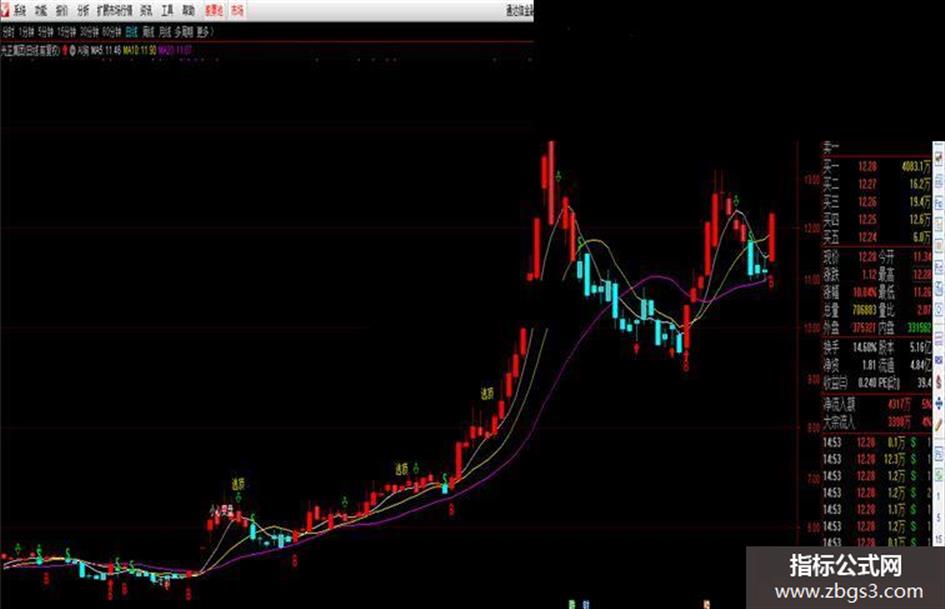Screen dimensions: 945x609
Task: Click the 13.00 price axis label
Action: (811, 179)
